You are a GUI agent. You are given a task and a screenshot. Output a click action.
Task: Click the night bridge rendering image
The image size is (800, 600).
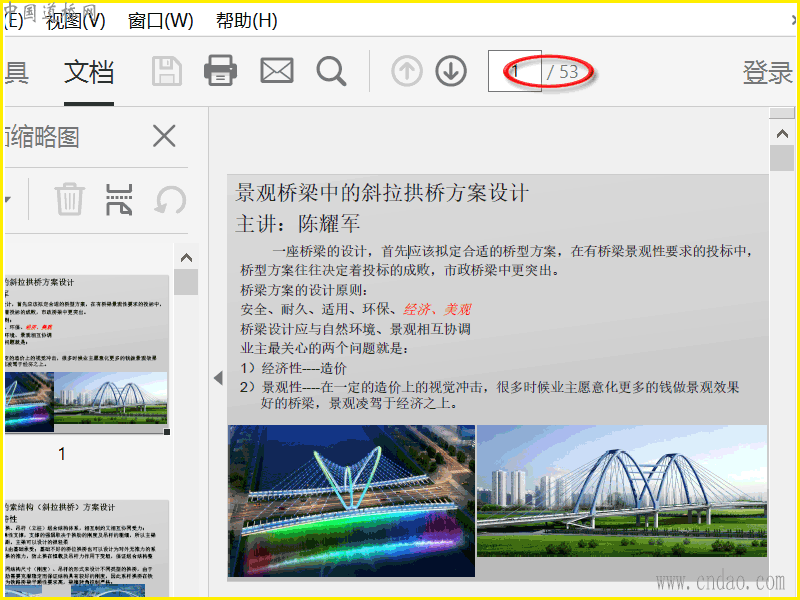click(x=352, y=501)
